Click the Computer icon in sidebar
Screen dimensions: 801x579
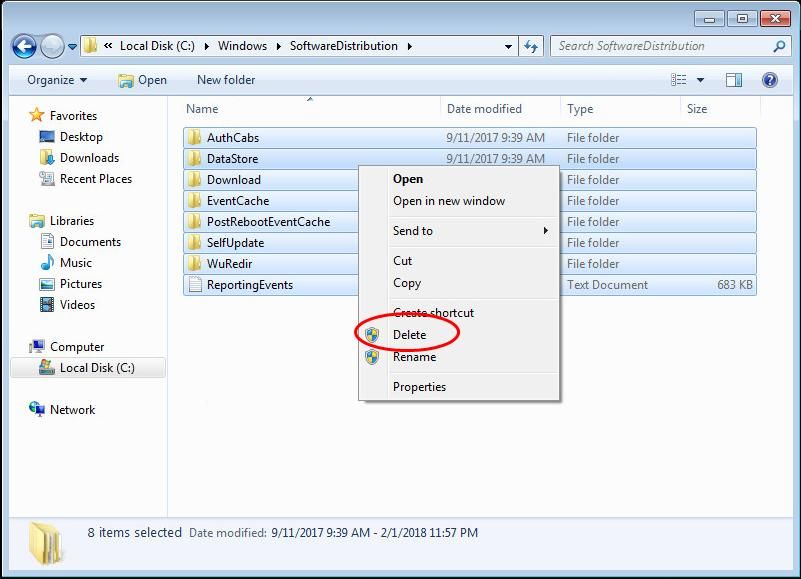[37, 346]
